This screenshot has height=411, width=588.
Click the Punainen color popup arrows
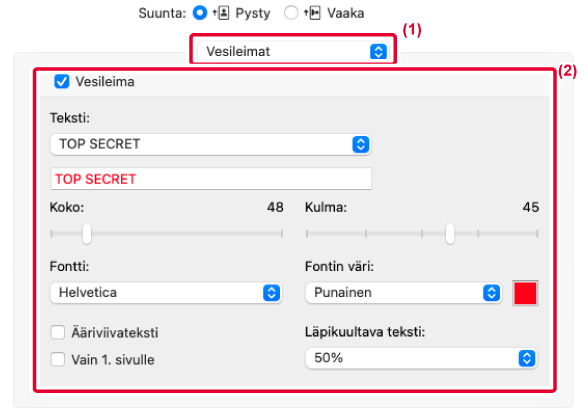[491, 292]
